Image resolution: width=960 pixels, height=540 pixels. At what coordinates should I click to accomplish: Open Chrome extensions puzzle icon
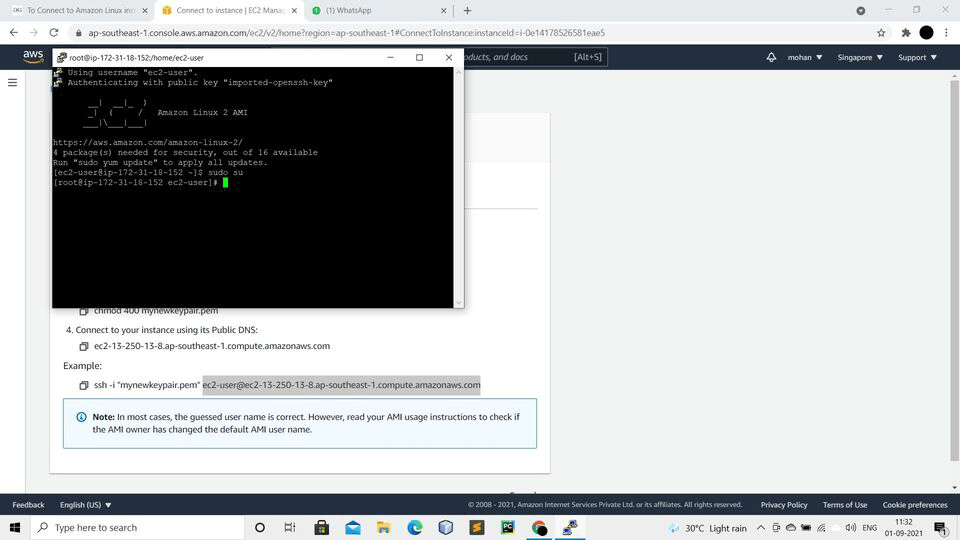click(x=906, y=33)
